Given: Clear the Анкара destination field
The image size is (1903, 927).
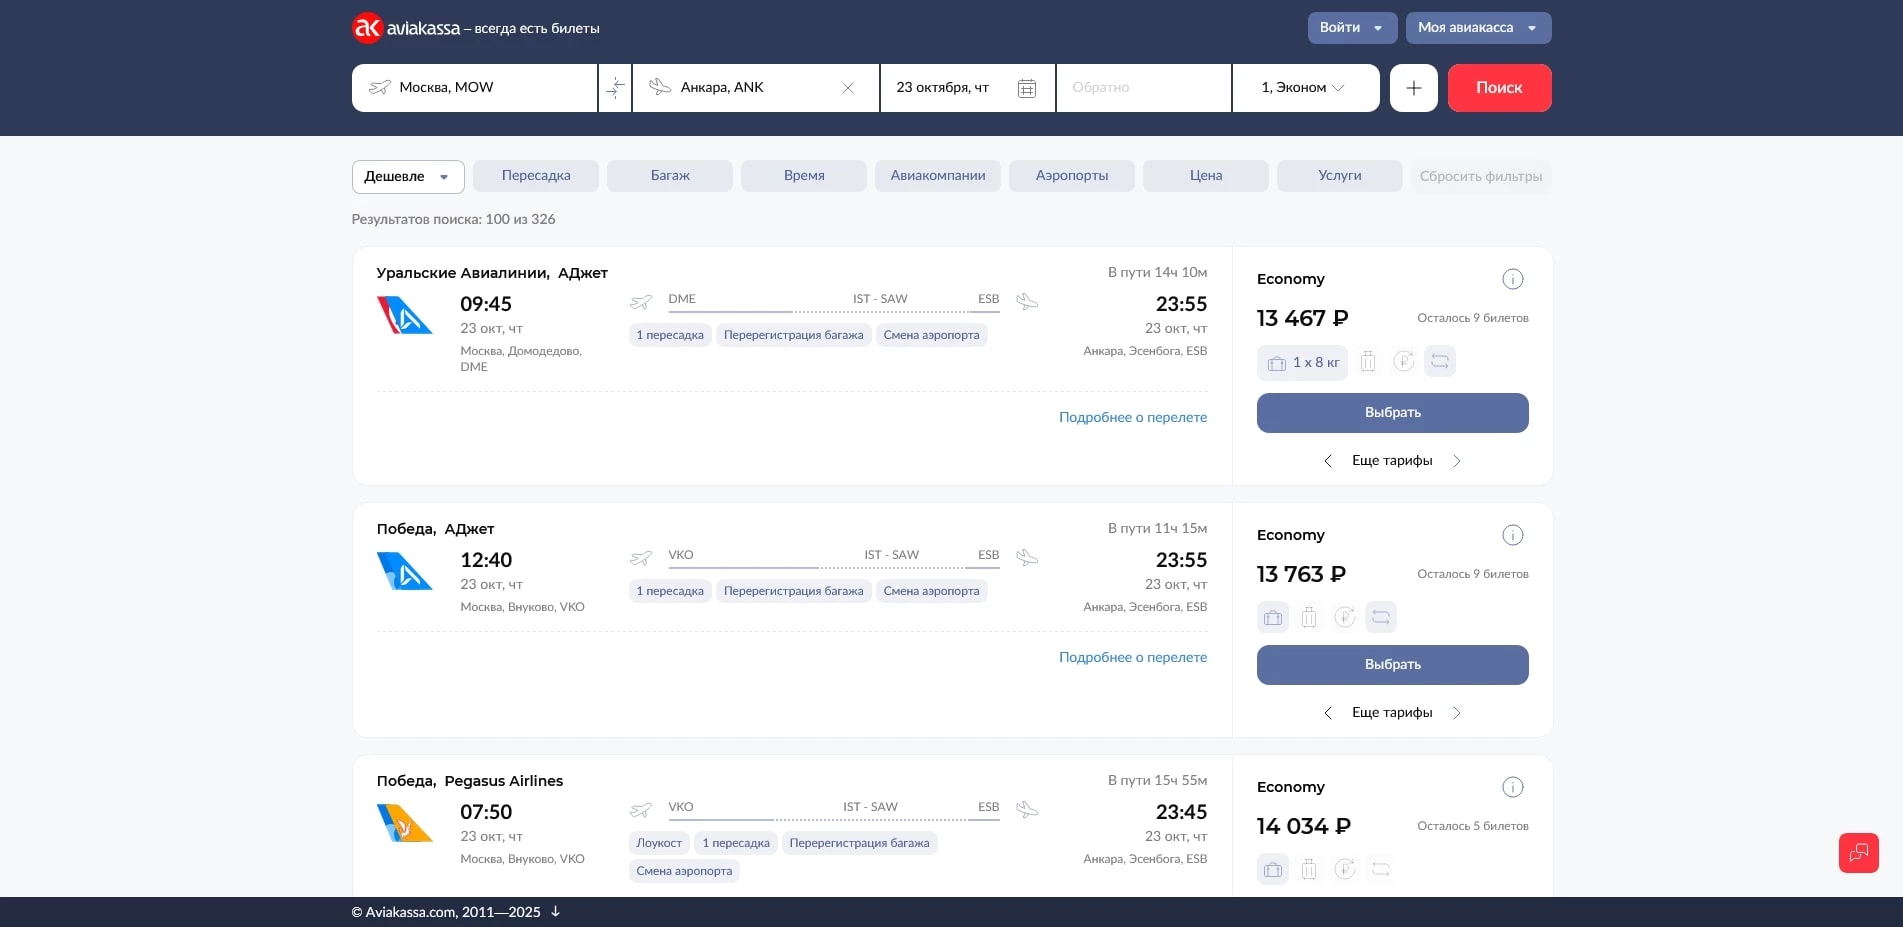Looking at the screenshot, I should pyautogui.click(x=848, y=88).
